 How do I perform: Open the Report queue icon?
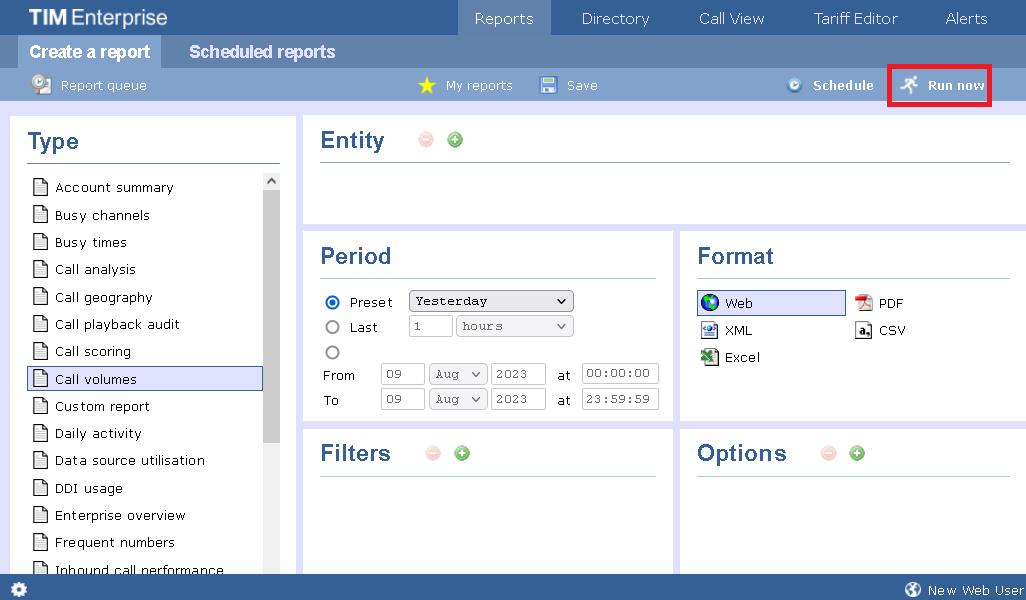41,85
